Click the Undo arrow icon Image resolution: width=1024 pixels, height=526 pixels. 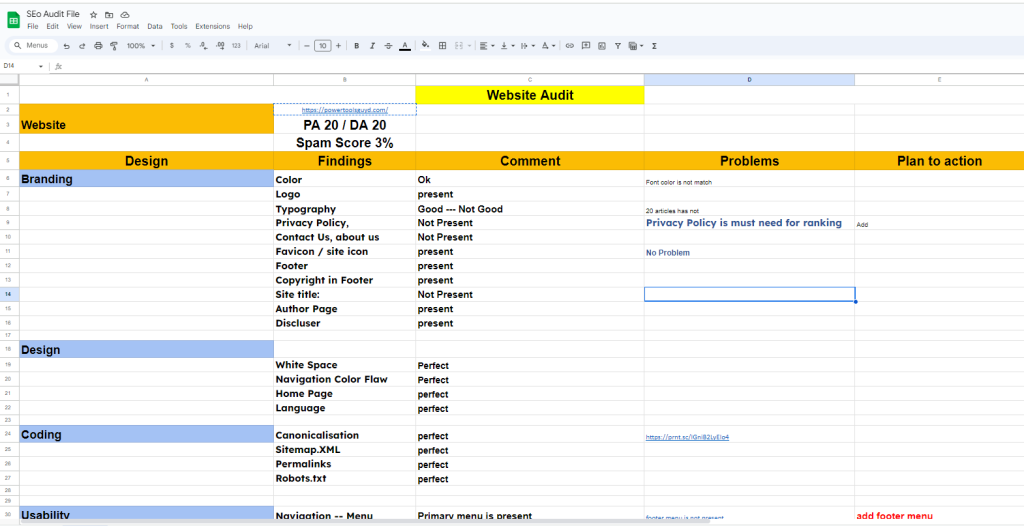(x=67, y=46)
